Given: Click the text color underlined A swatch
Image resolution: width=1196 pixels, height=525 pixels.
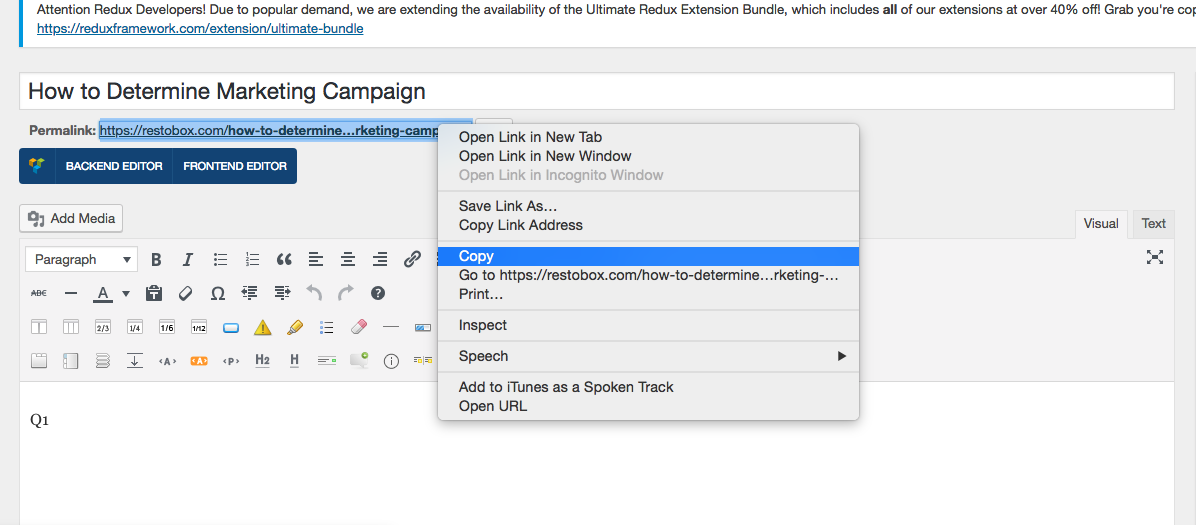Looking at the screenshot, I should [x=103, y=294].
